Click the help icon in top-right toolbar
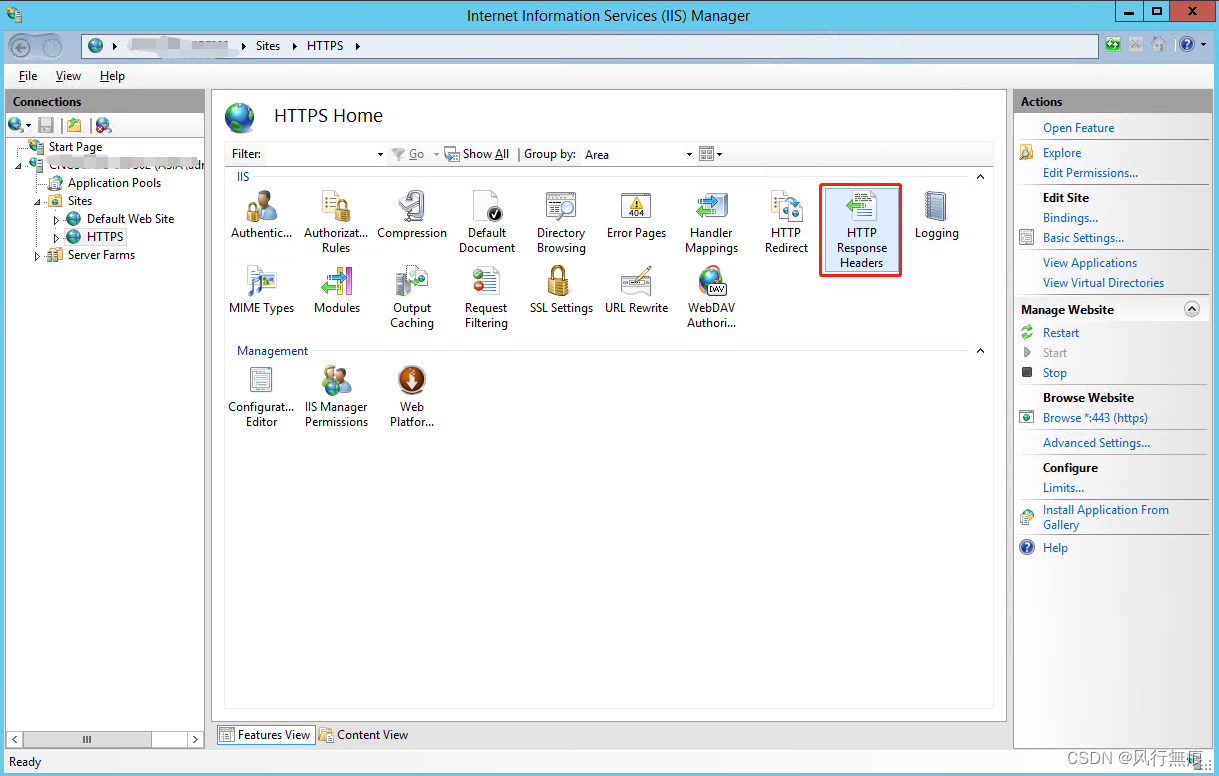1219x776 pixels. pos(1187,45)
